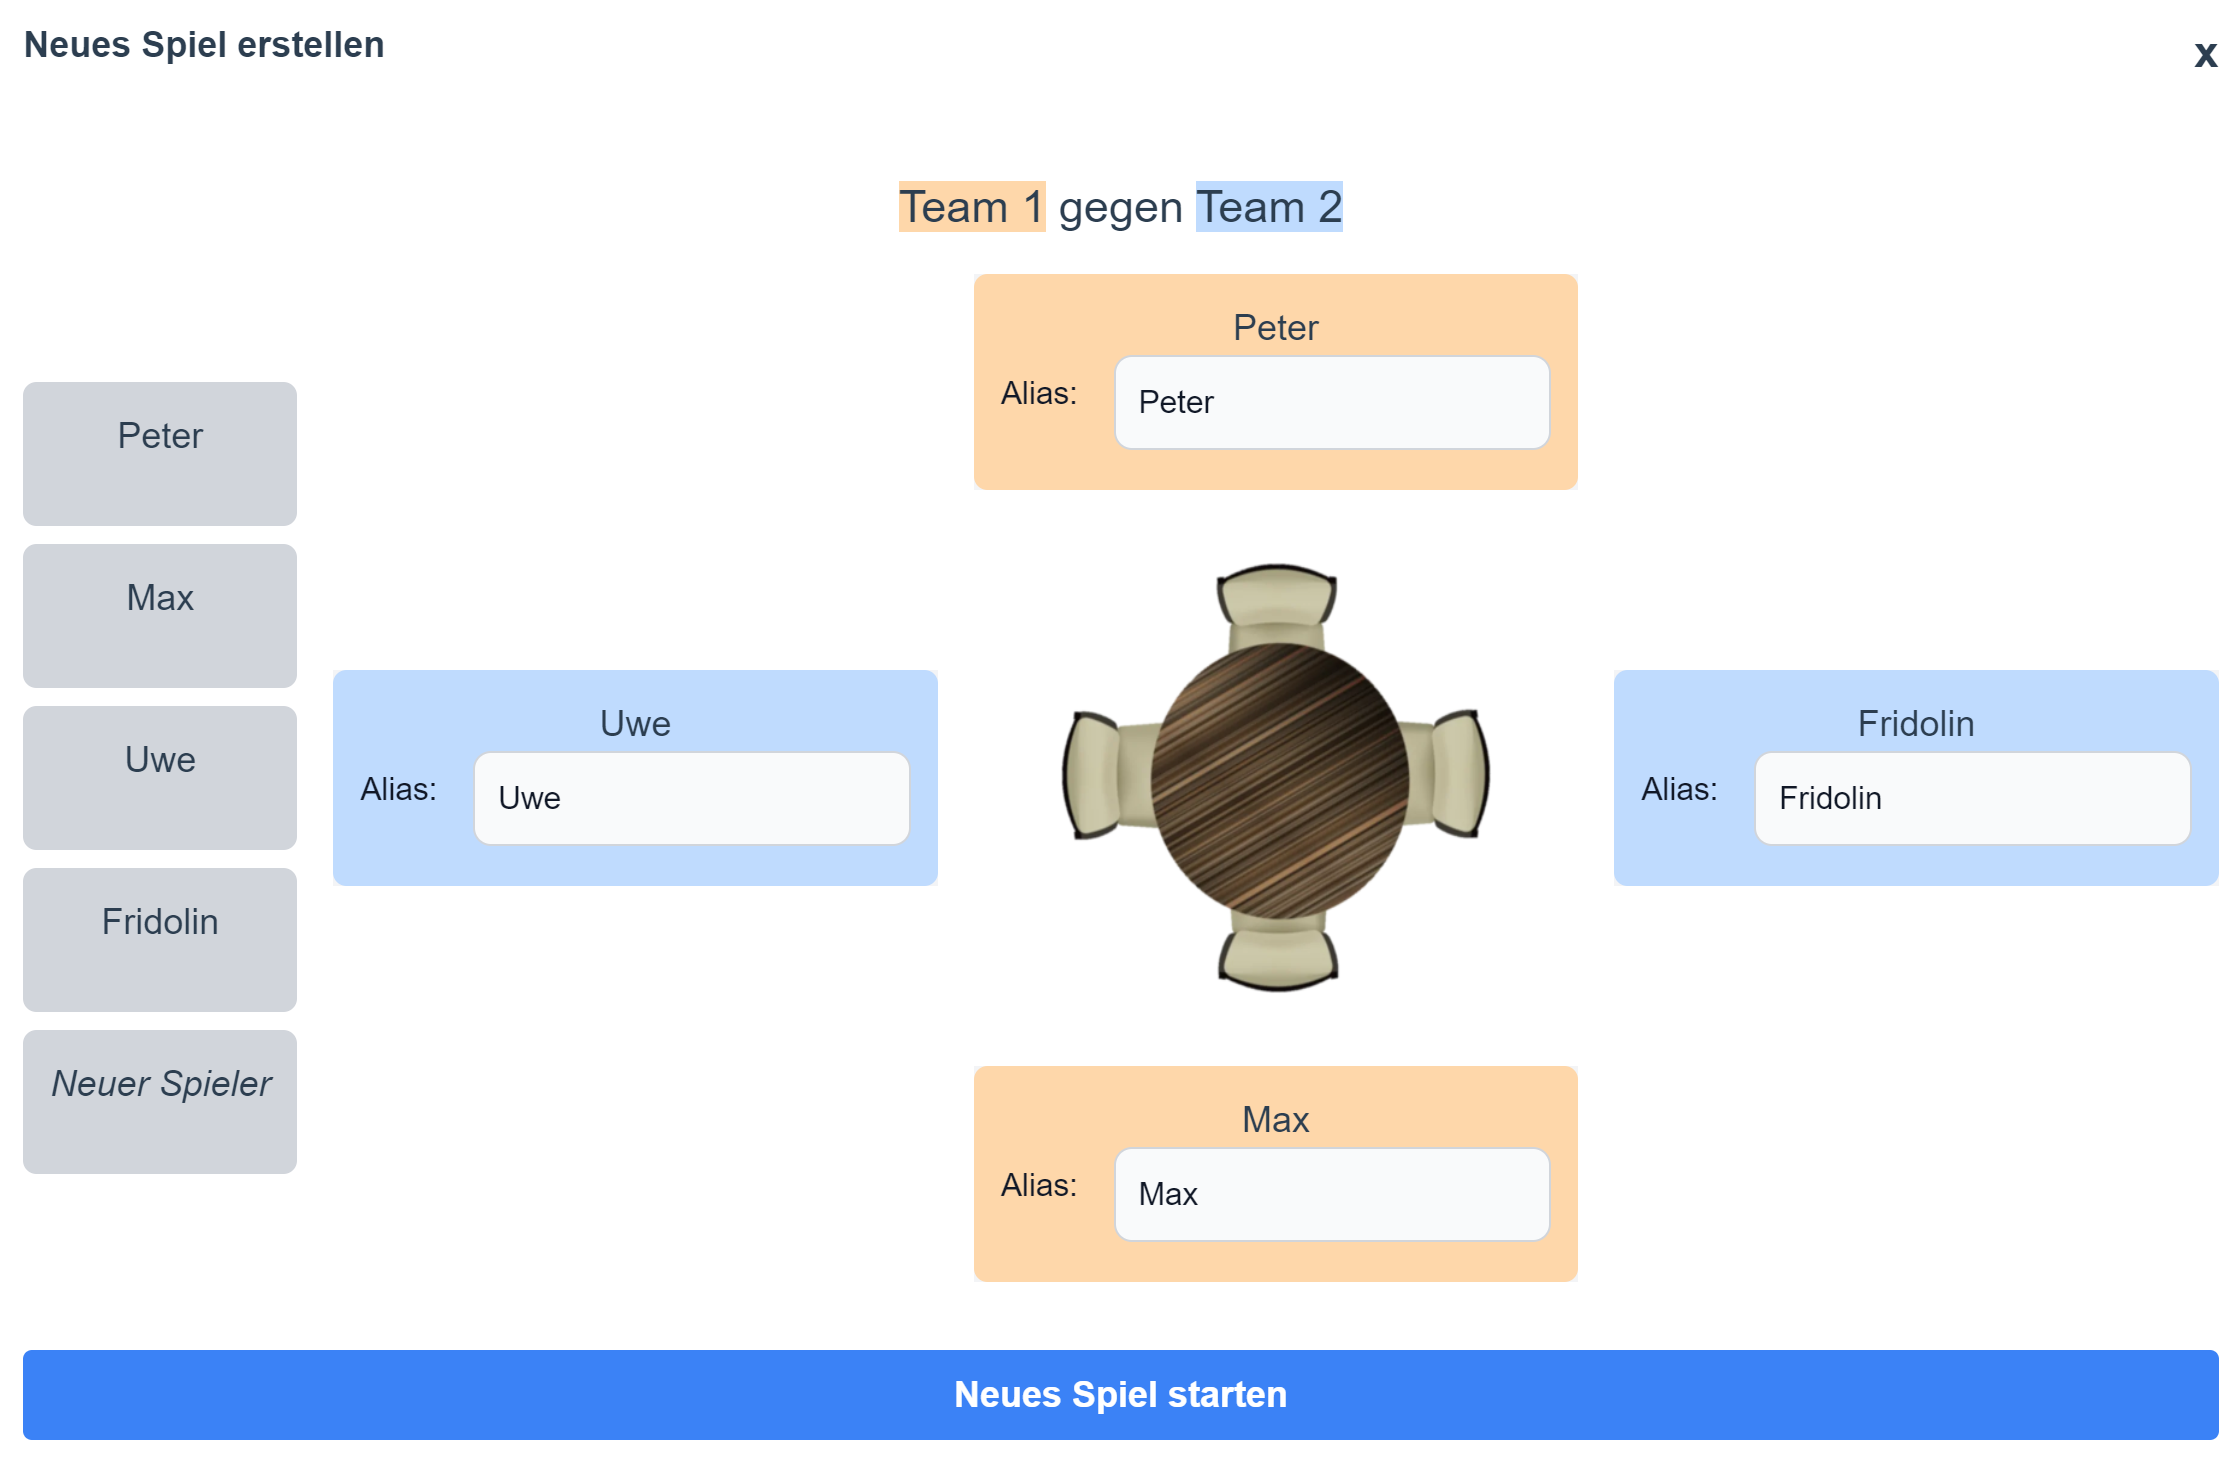This screenshot has width=2238, height=1463.
Task: Click the Neues Spiel starten button
Action: (1120, 1394)
